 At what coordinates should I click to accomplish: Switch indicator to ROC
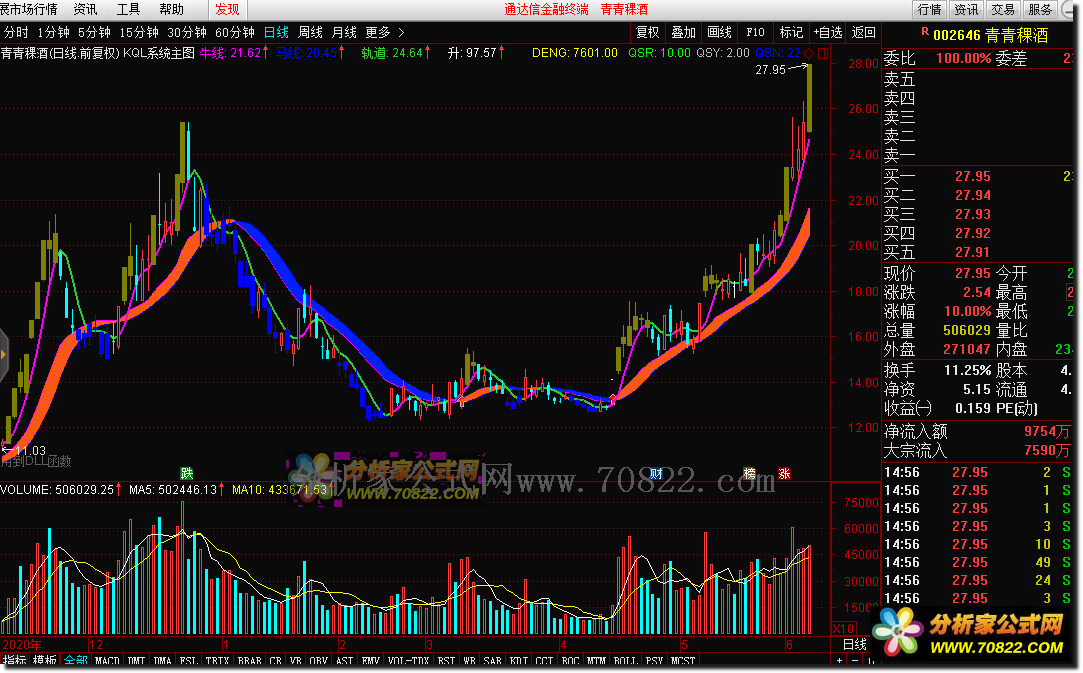tap(571, 661)
